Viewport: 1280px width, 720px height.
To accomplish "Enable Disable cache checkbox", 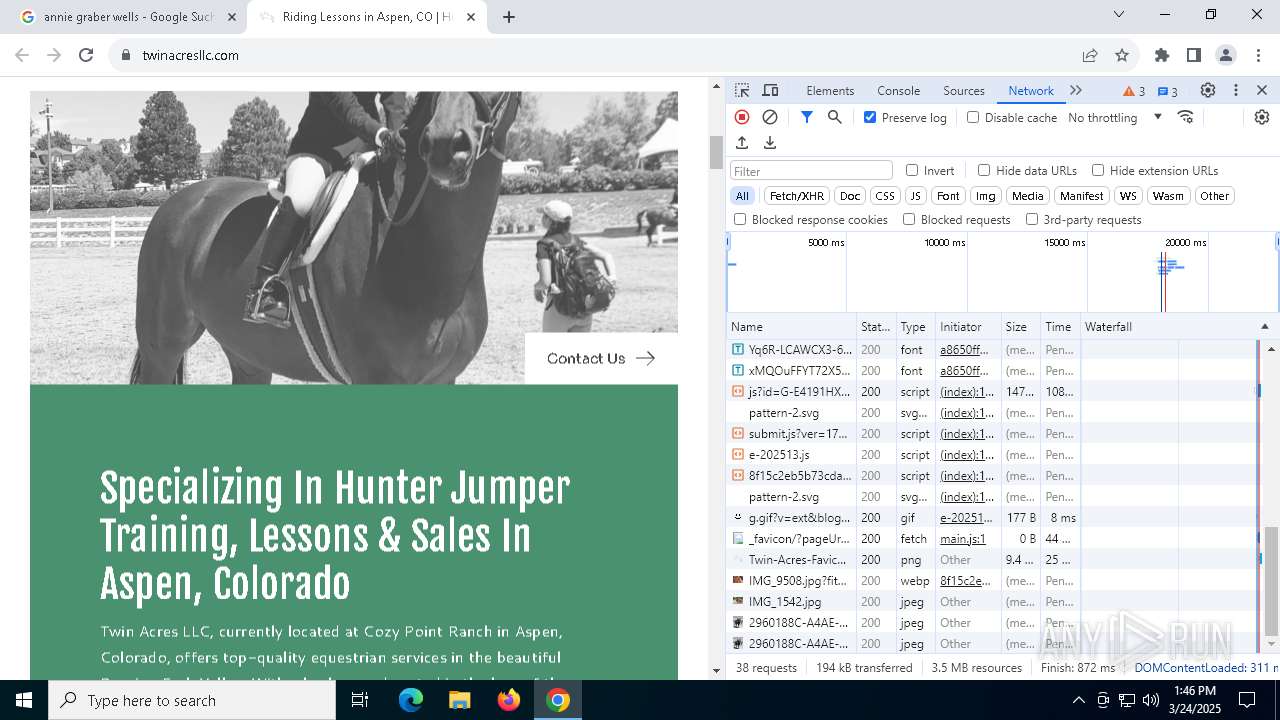I will click(x=973, y=117).
